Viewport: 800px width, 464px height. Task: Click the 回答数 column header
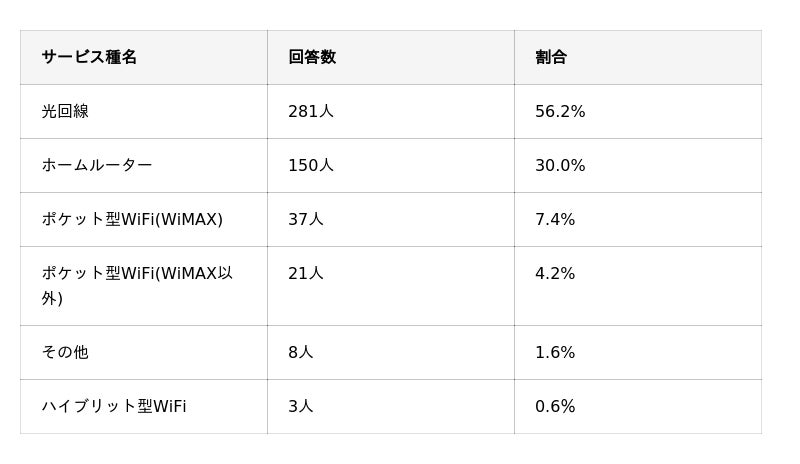click(312, 58)
